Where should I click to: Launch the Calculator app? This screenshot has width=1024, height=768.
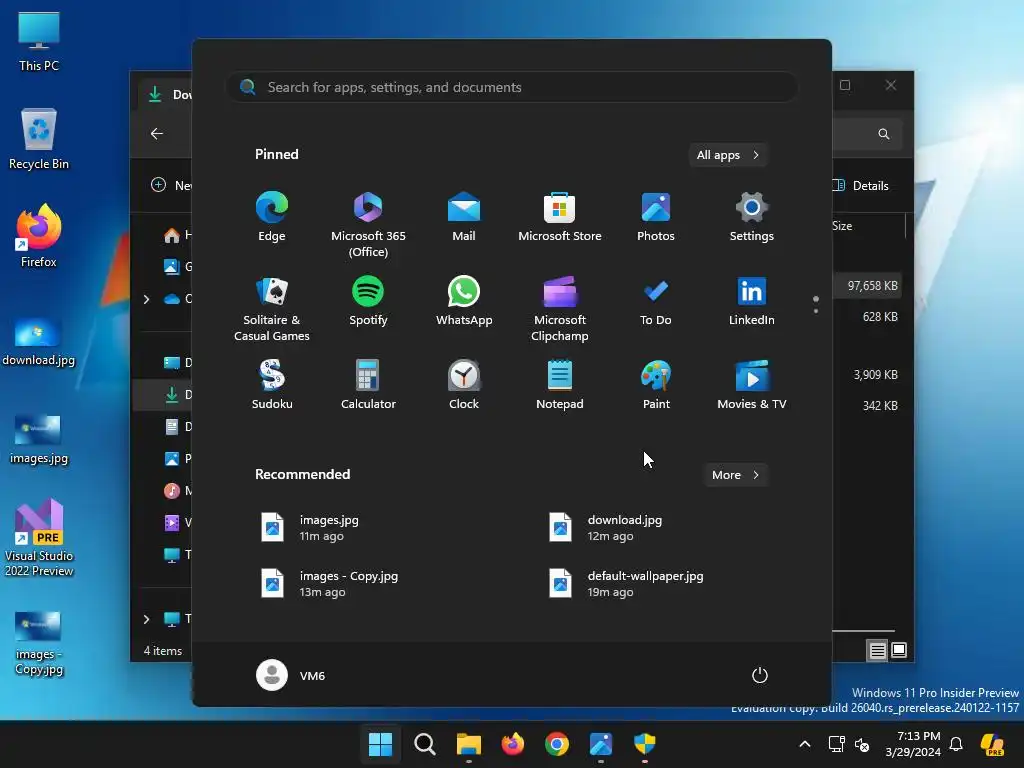368,385
